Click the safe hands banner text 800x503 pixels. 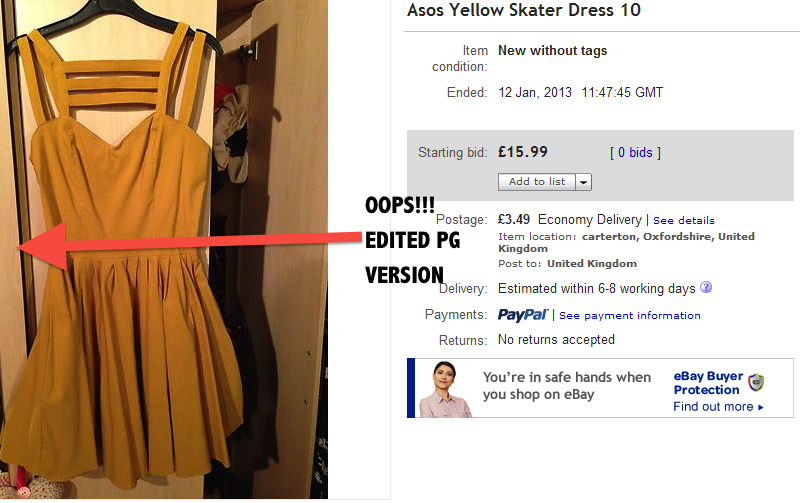pos(567,386)
